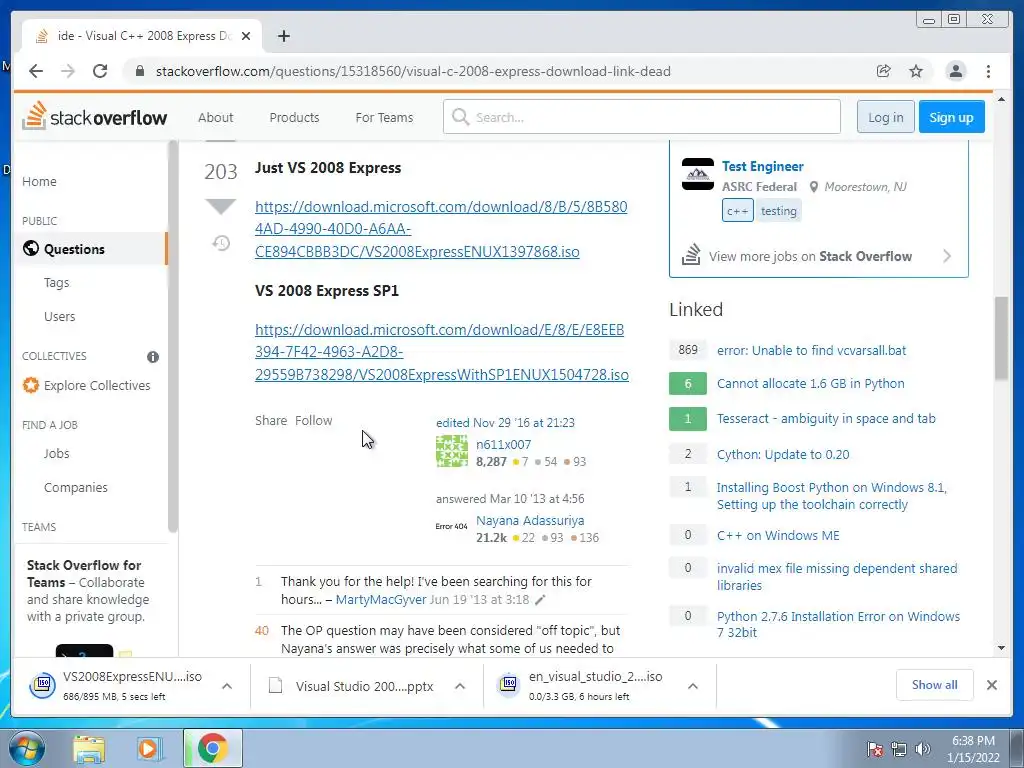Screen dimensions: 1024x768
Task: Open Windows Media Player from taskbar
Action: [x=148, y=748]
